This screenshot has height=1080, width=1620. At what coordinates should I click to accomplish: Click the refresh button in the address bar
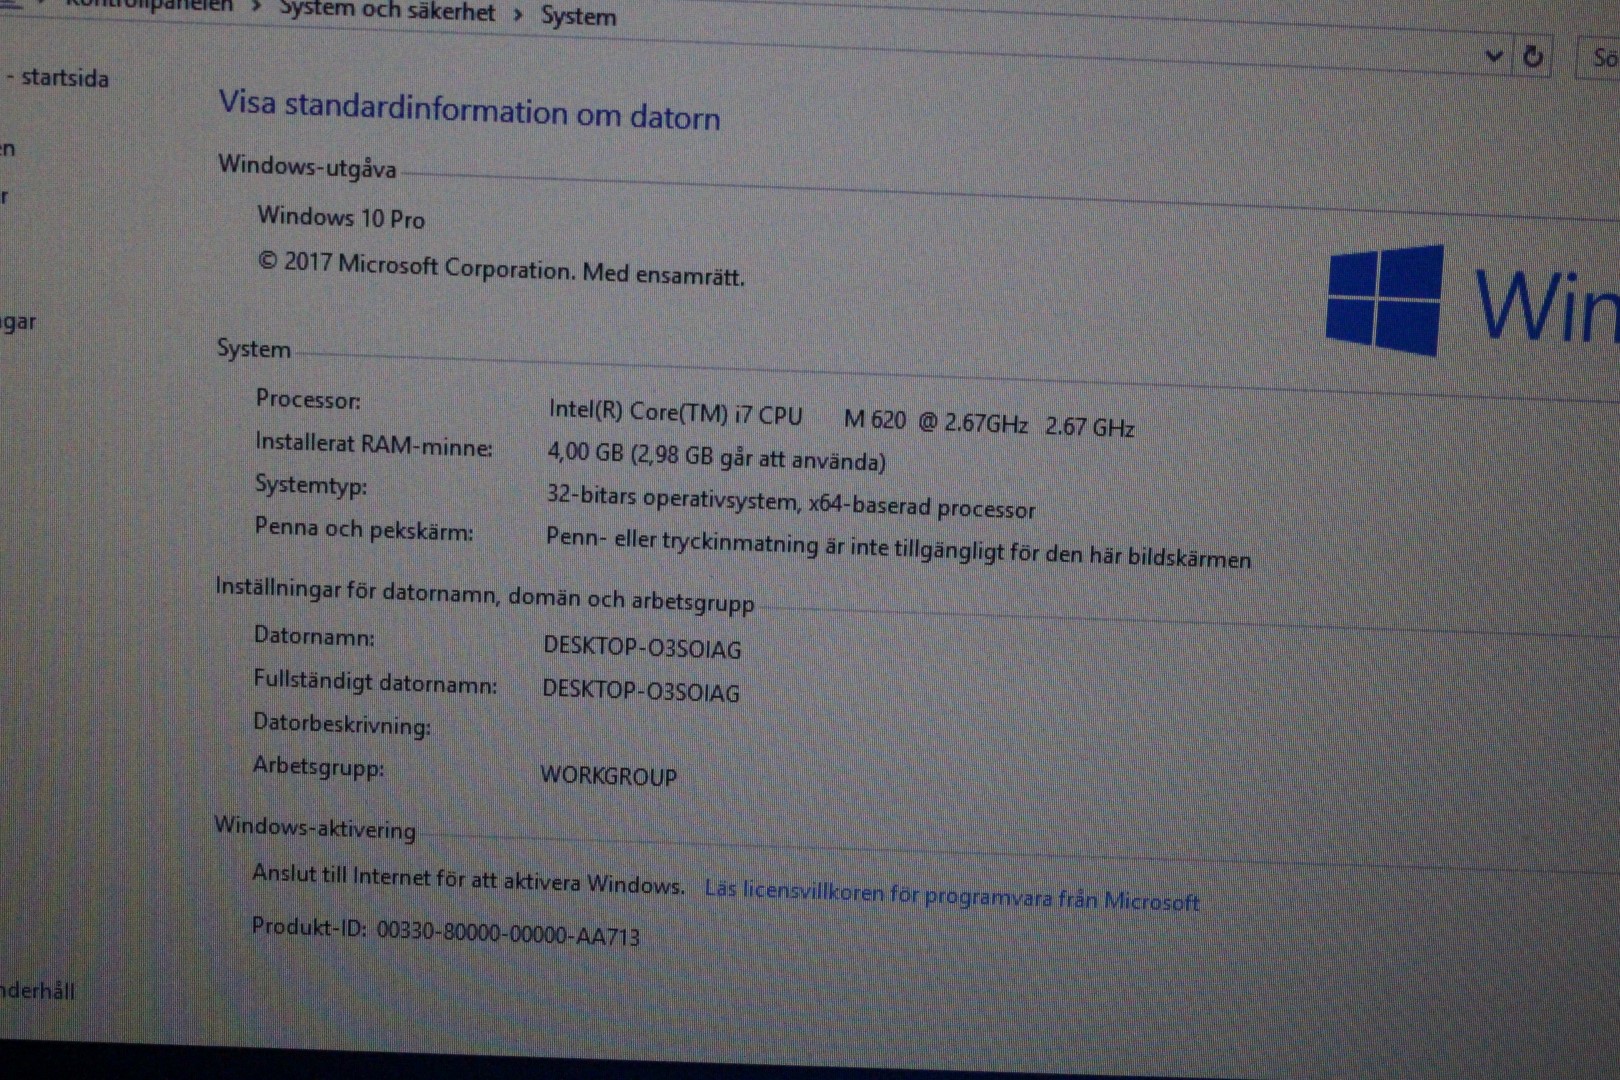(1532, 57)
